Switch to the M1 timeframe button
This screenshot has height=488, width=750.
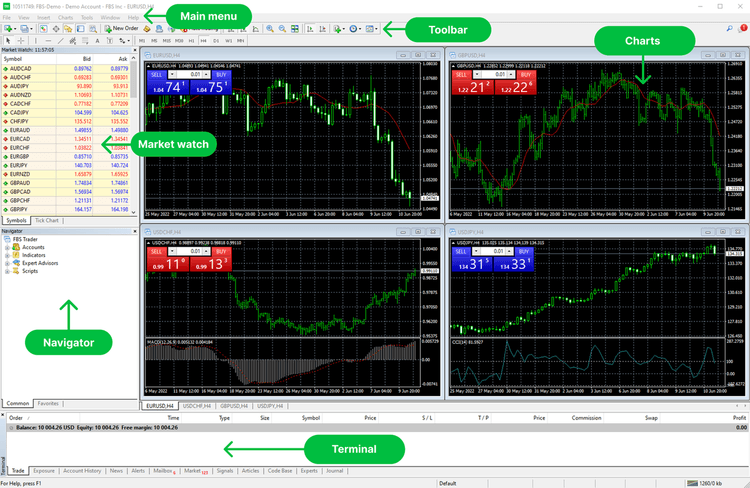[142, 41]
